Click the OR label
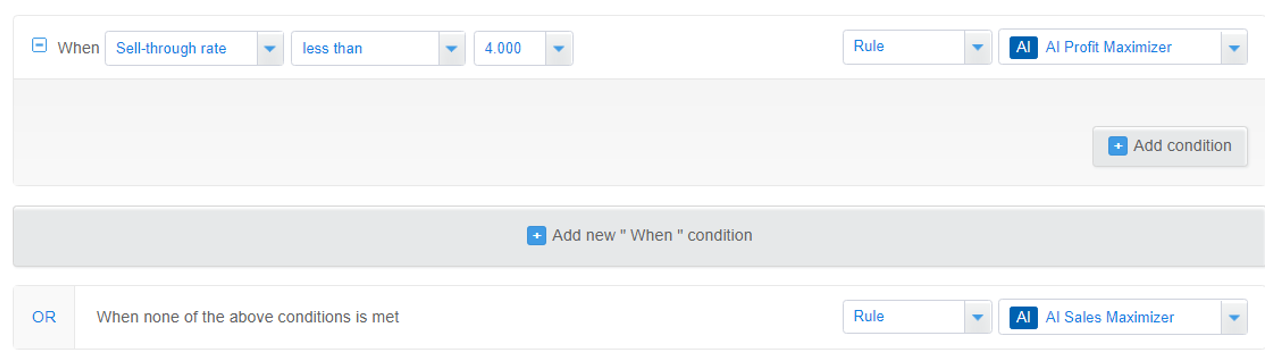The width and height of the screenshot is (1281, 362). click(x=44, y=317)
